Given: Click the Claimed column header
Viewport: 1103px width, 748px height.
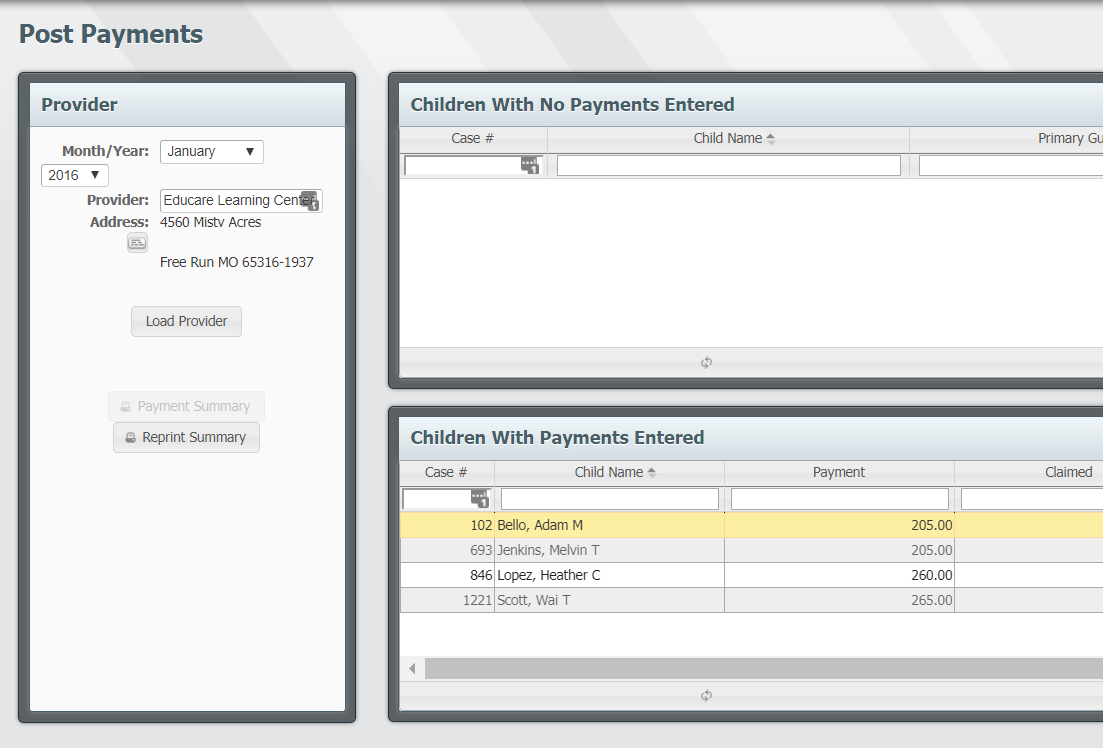Looking at the screenshot, I should coord(1029,472).
